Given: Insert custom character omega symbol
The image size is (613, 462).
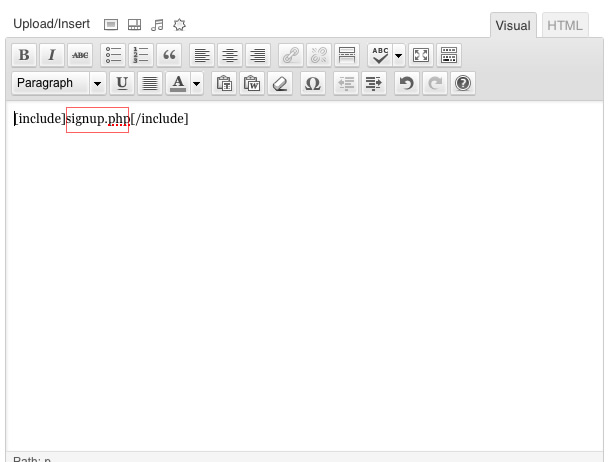Looking at the screenshot, I should [313, 83].
